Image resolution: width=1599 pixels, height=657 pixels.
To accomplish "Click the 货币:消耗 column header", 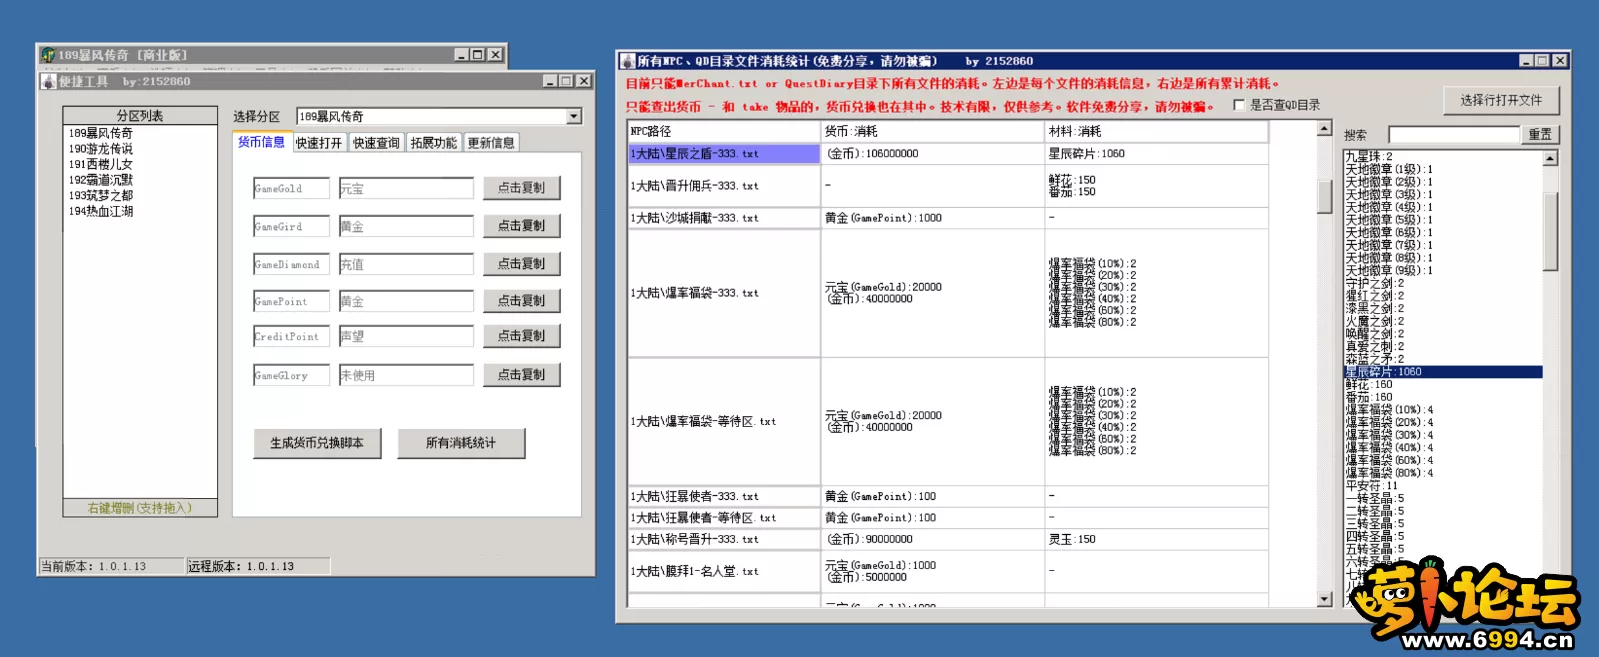I will (x=933, y=131).
